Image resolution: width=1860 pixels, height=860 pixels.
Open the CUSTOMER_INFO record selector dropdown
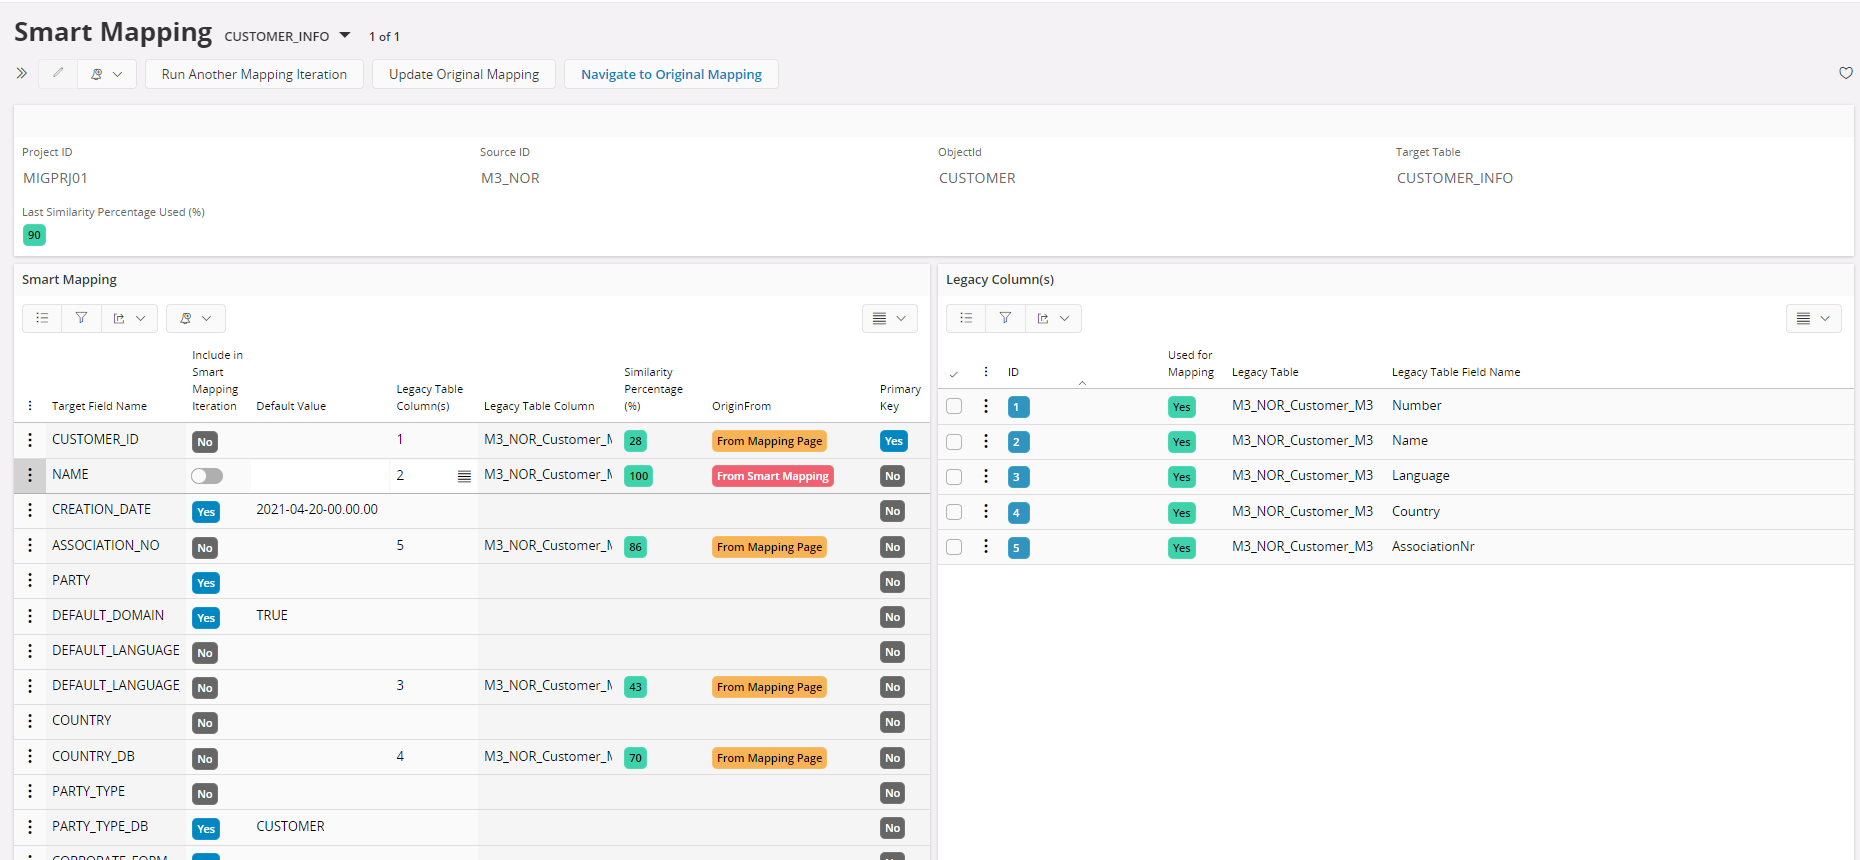click(345, 36)
